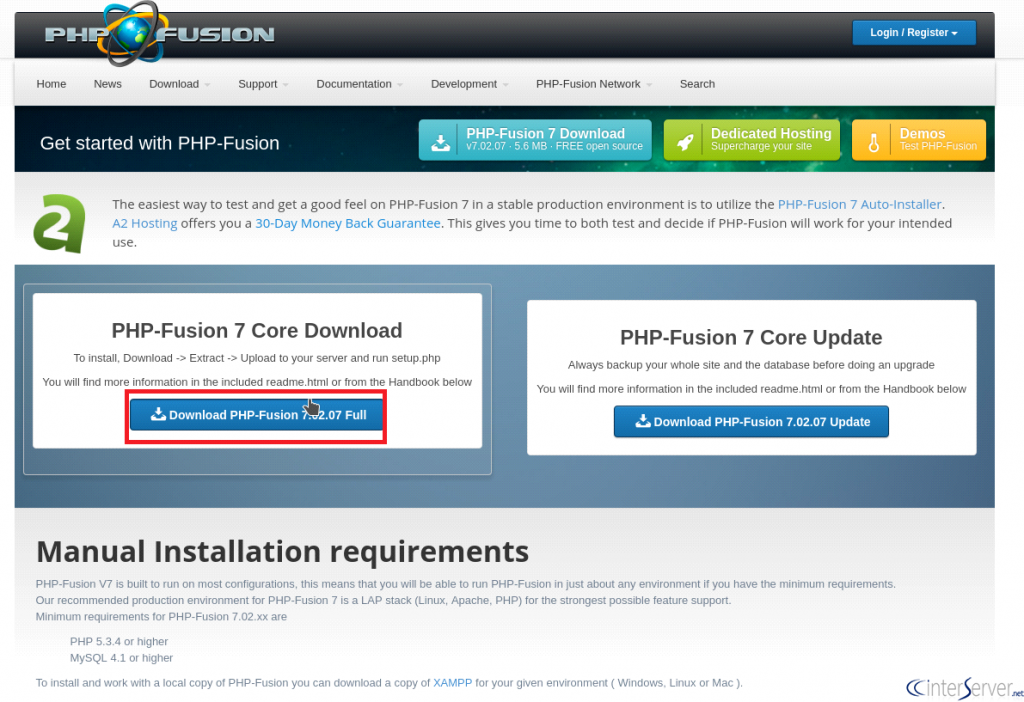
Task: Expand the Download menu arrow
Action: click(x=207, y=85)
